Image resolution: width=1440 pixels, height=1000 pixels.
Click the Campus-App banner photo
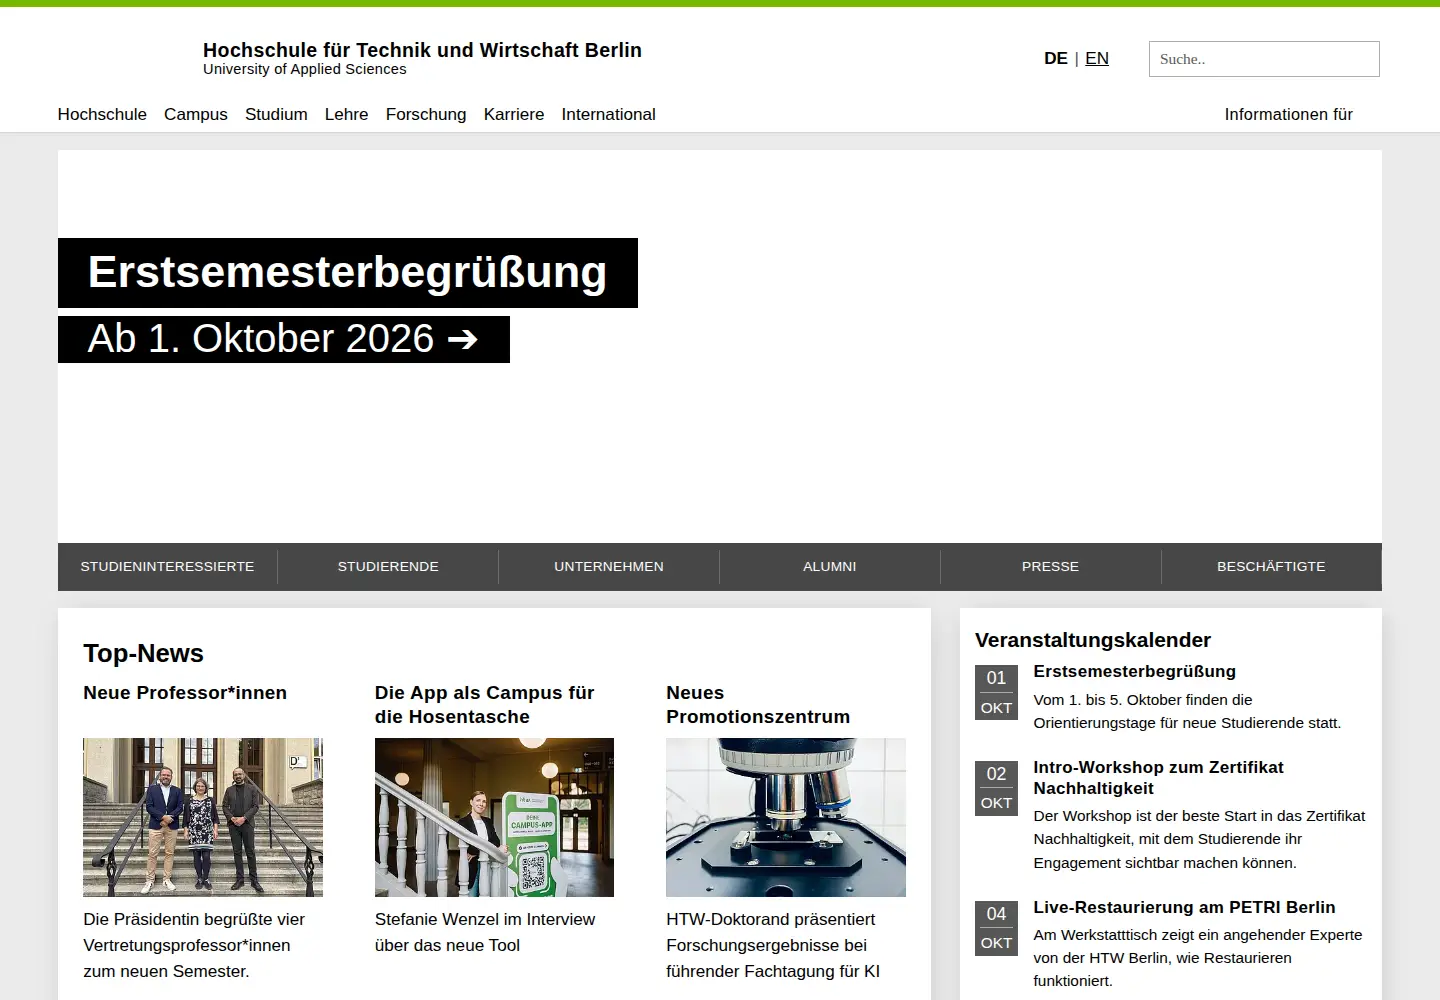coord(494,817)
